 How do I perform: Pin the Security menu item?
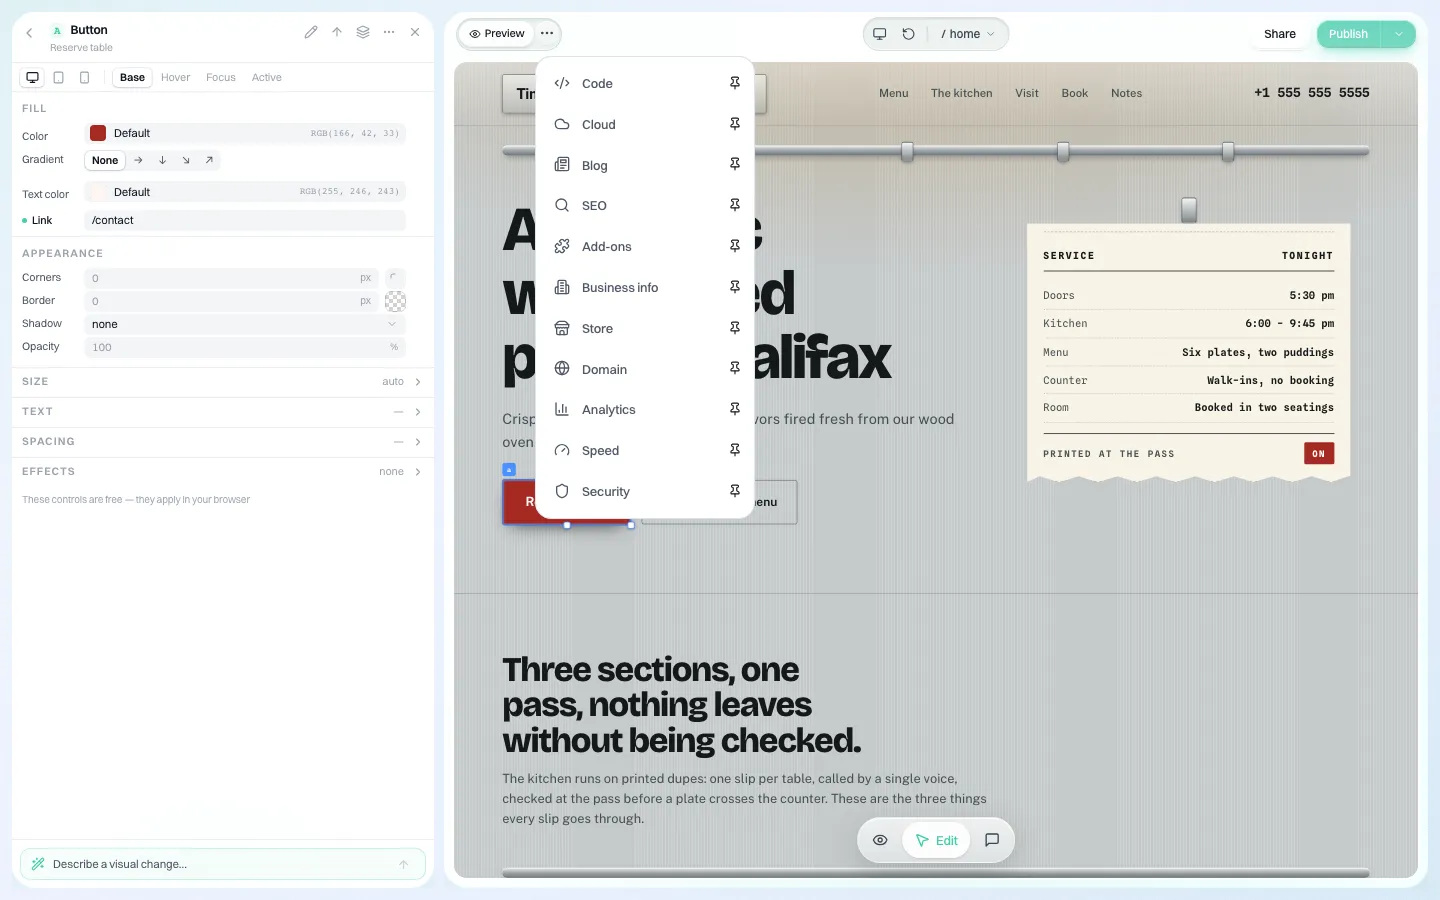coord(735,491)
